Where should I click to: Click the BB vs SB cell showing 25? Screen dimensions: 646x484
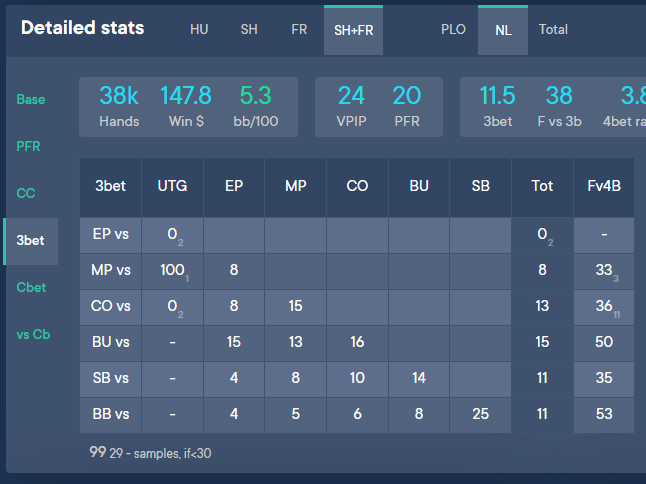click(480, 414)
